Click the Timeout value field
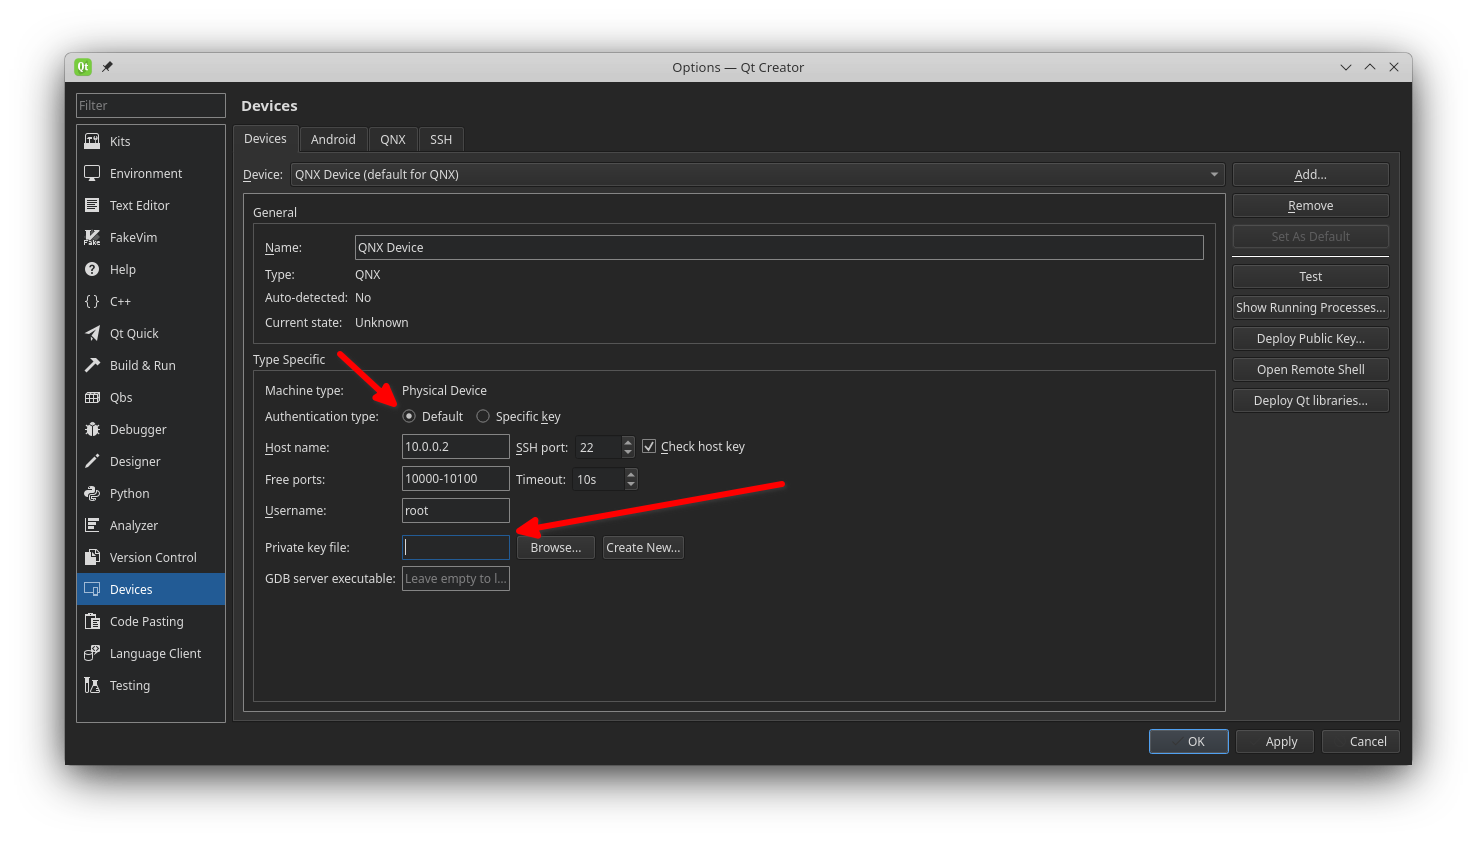Screen dimensions: 1477x842 (598, 479)
